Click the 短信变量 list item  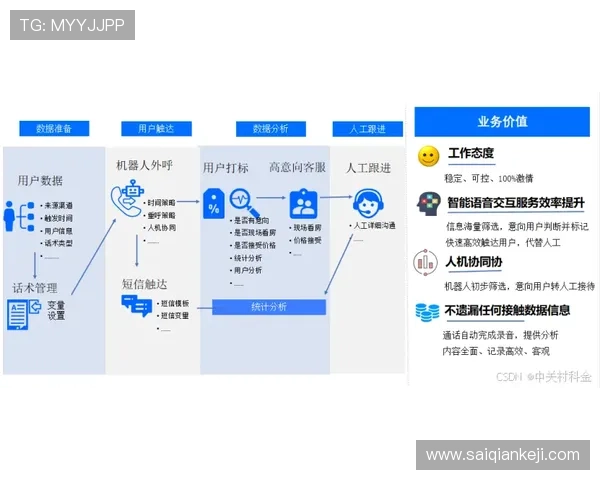click(174, 316)
